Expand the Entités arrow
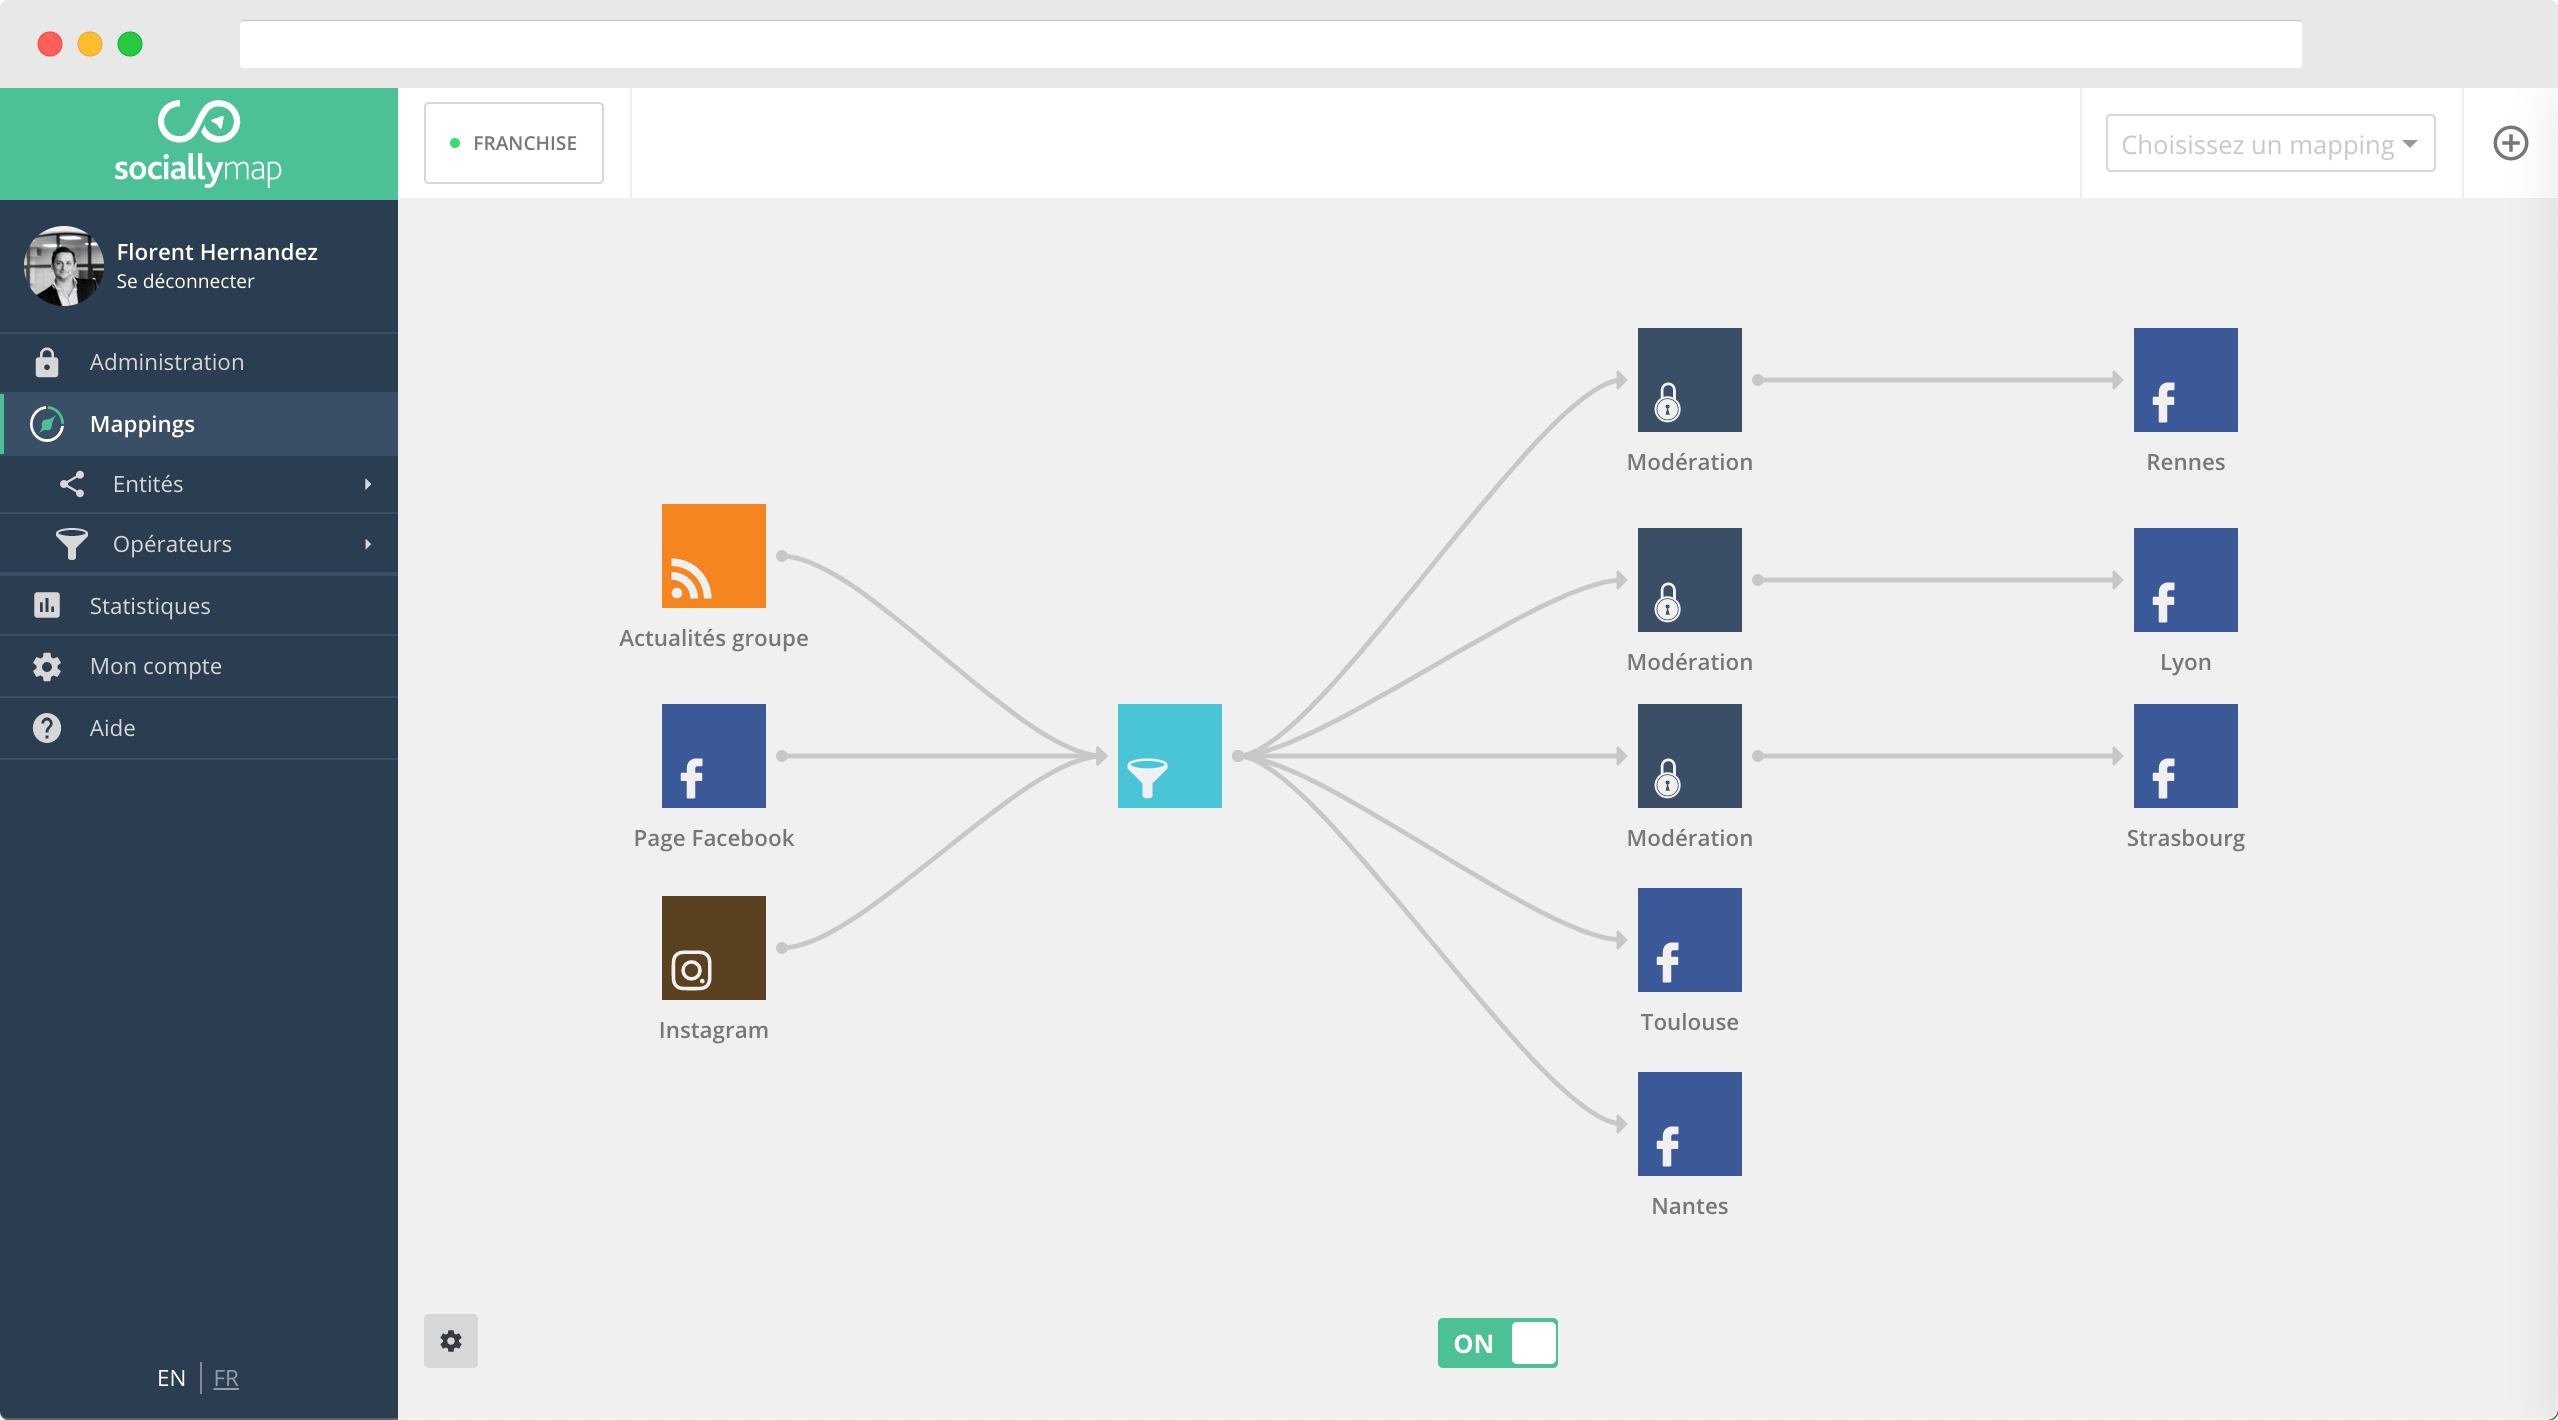2558x1420 pixels. [368, 484]
